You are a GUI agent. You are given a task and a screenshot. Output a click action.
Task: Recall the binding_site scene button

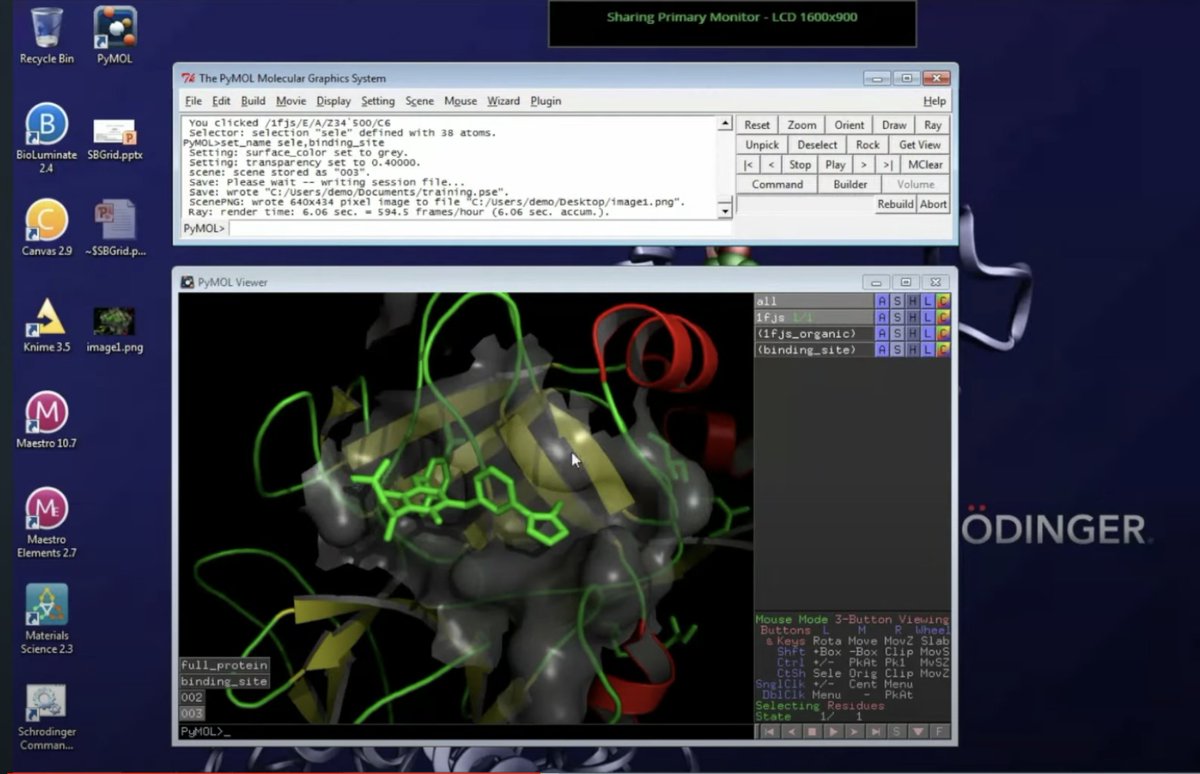(x=224, y=681)
